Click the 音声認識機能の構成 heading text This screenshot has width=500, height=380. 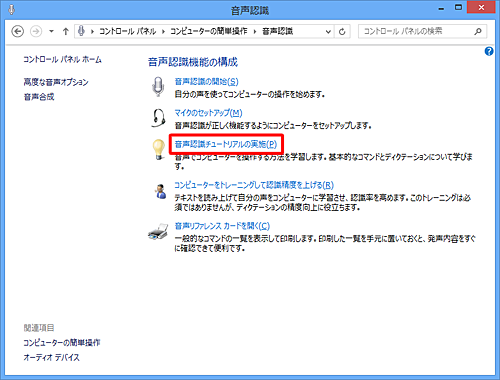(193, 62)
